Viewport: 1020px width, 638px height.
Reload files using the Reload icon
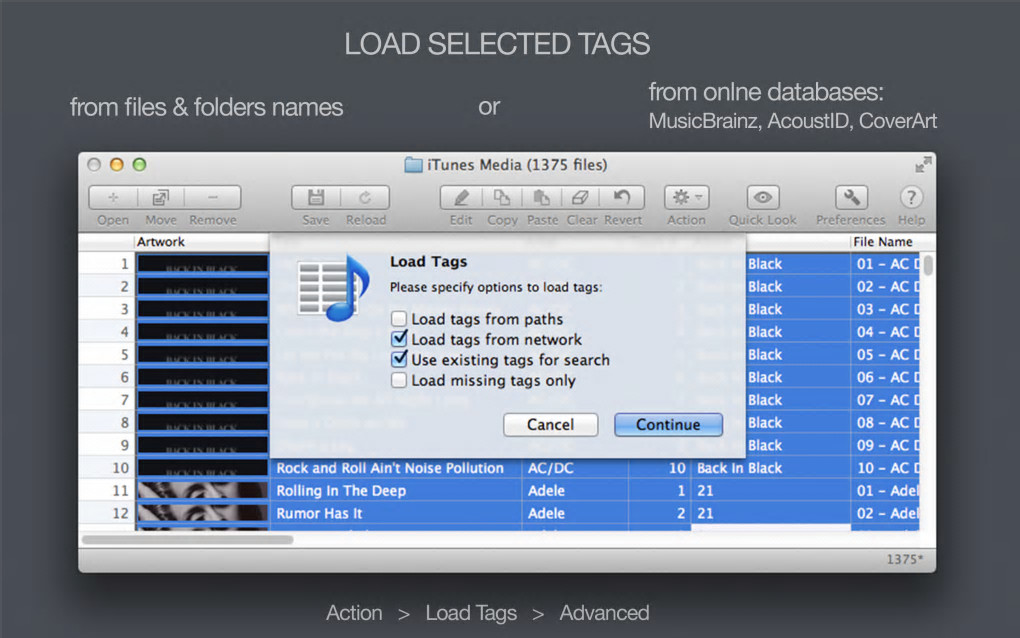coord(365,197)
